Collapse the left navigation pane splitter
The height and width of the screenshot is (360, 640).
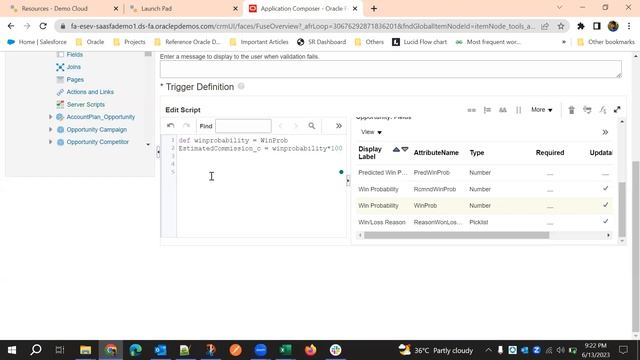(158, 152)
